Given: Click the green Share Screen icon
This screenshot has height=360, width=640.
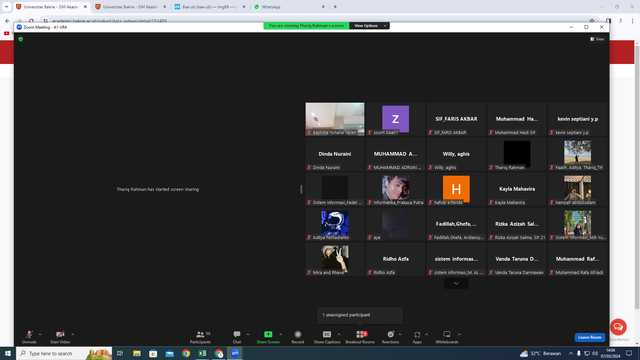Looking at the screenshot, I should [268, 334].
